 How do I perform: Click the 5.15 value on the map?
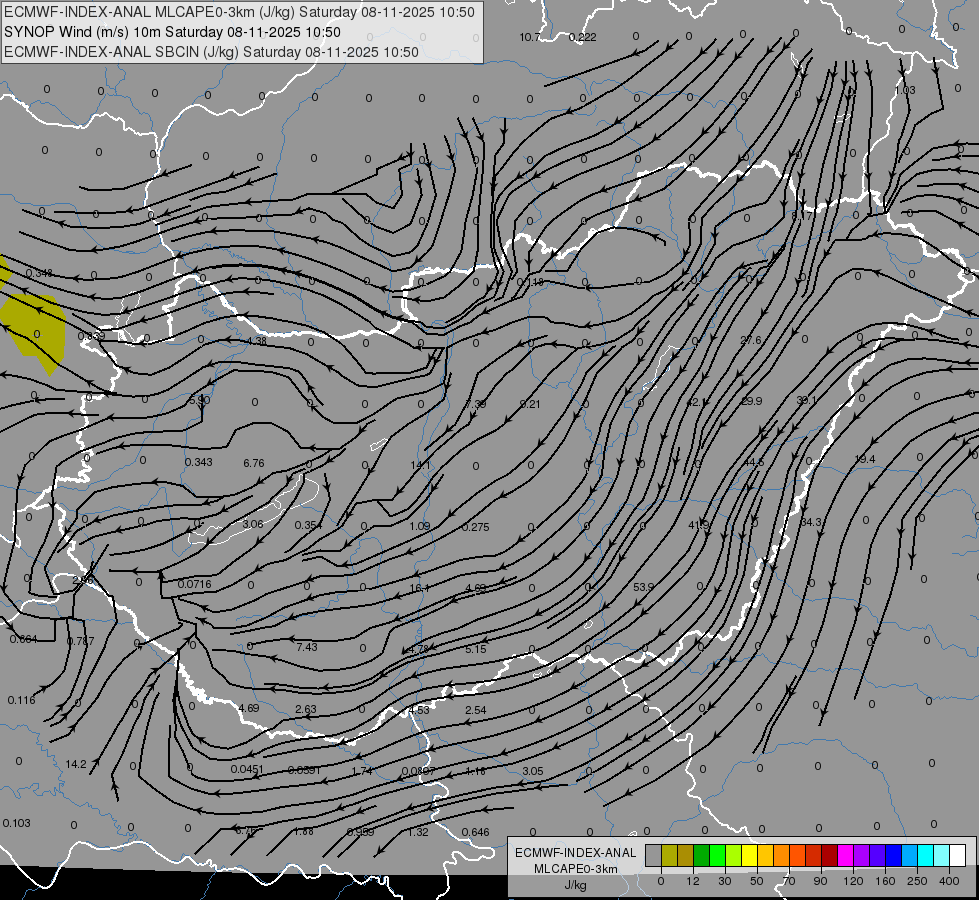(476, 650)
